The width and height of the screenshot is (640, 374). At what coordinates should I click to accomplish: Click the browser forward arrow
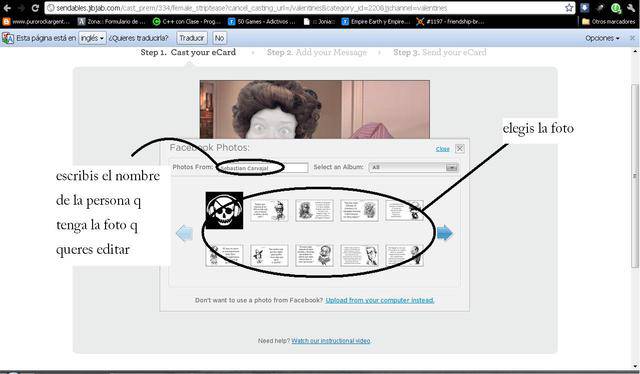click(21, 8)
